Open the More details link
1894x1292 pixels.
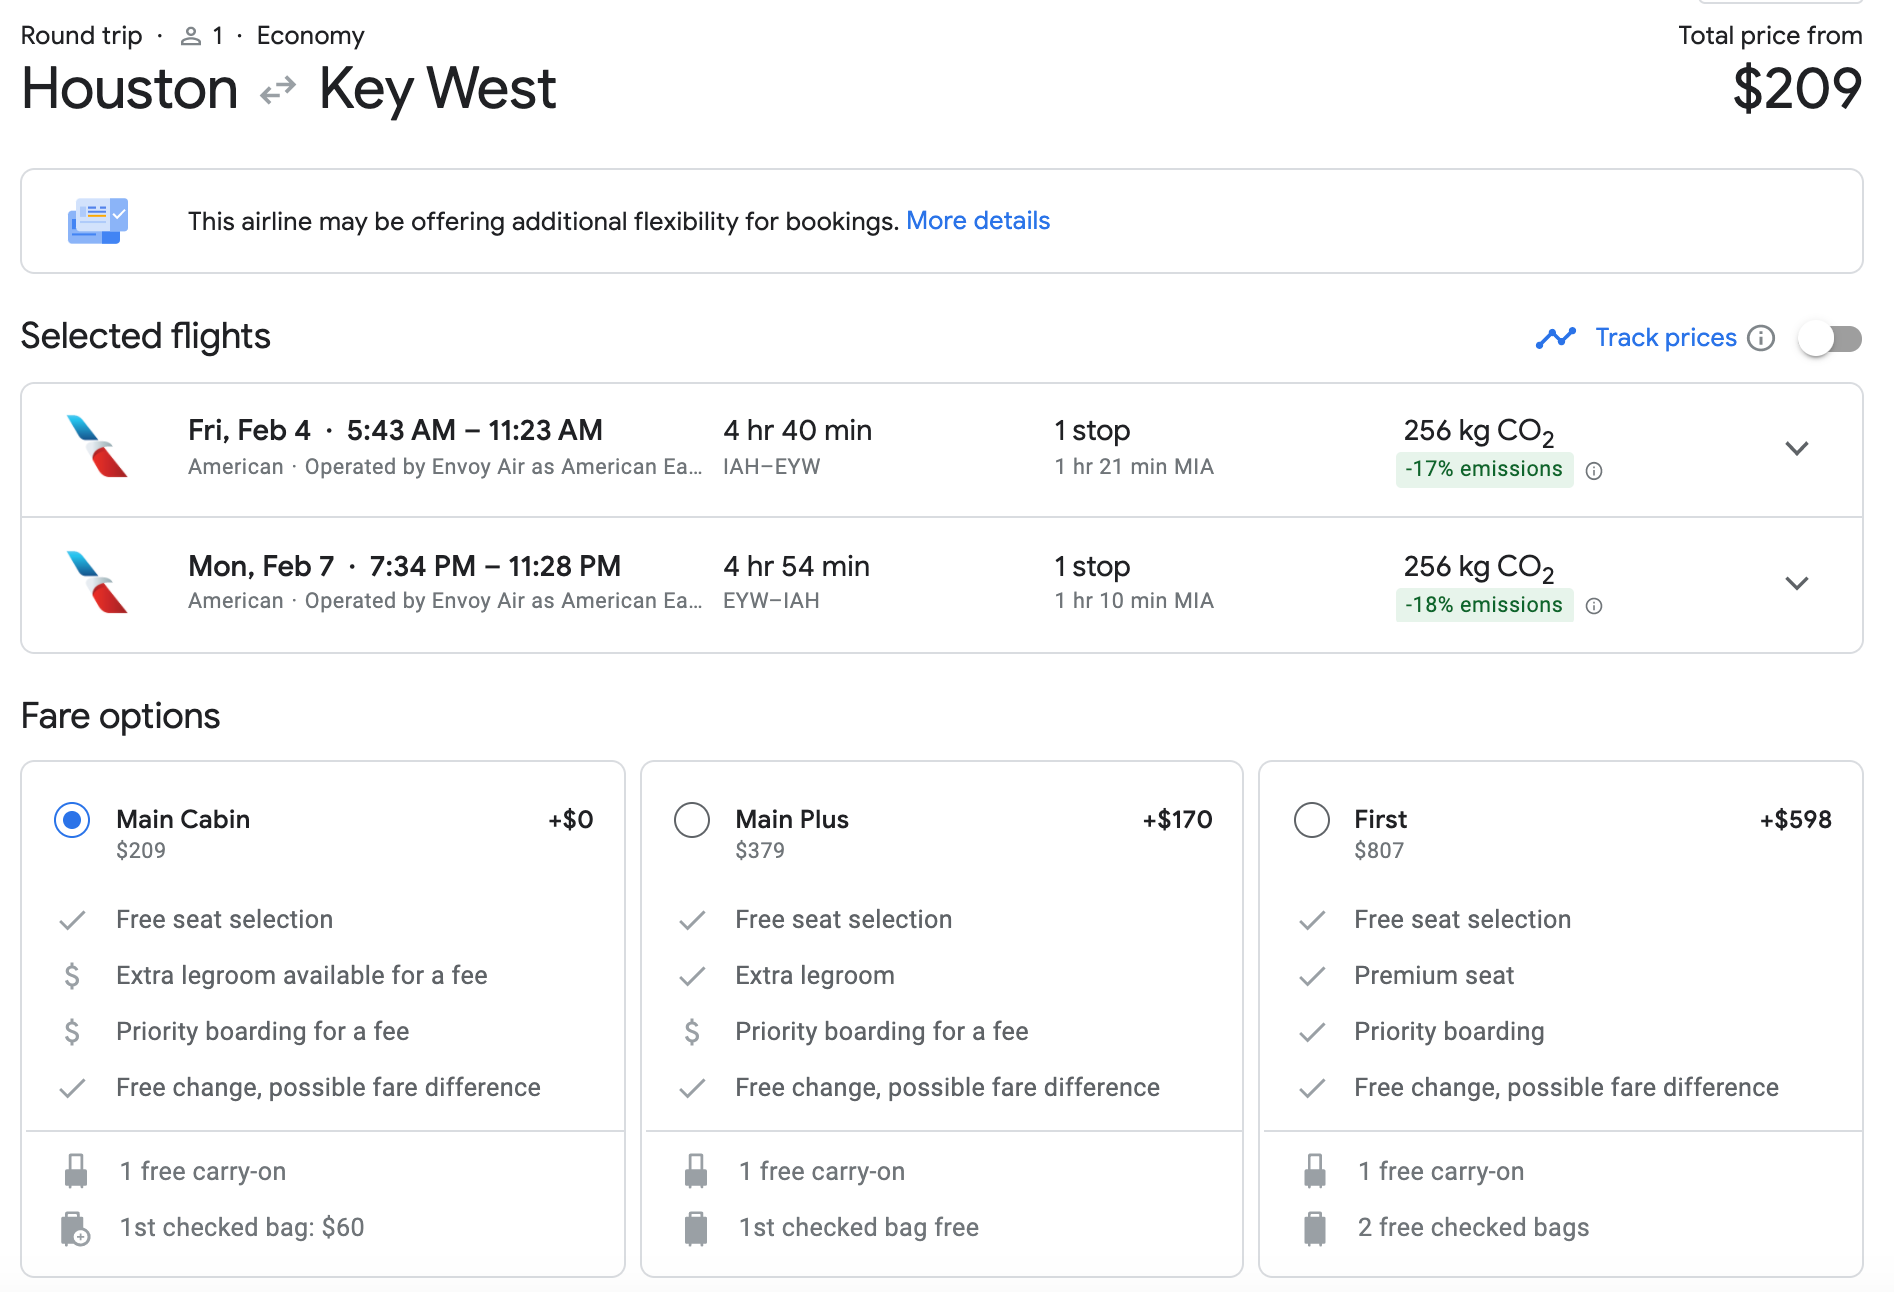977,221
